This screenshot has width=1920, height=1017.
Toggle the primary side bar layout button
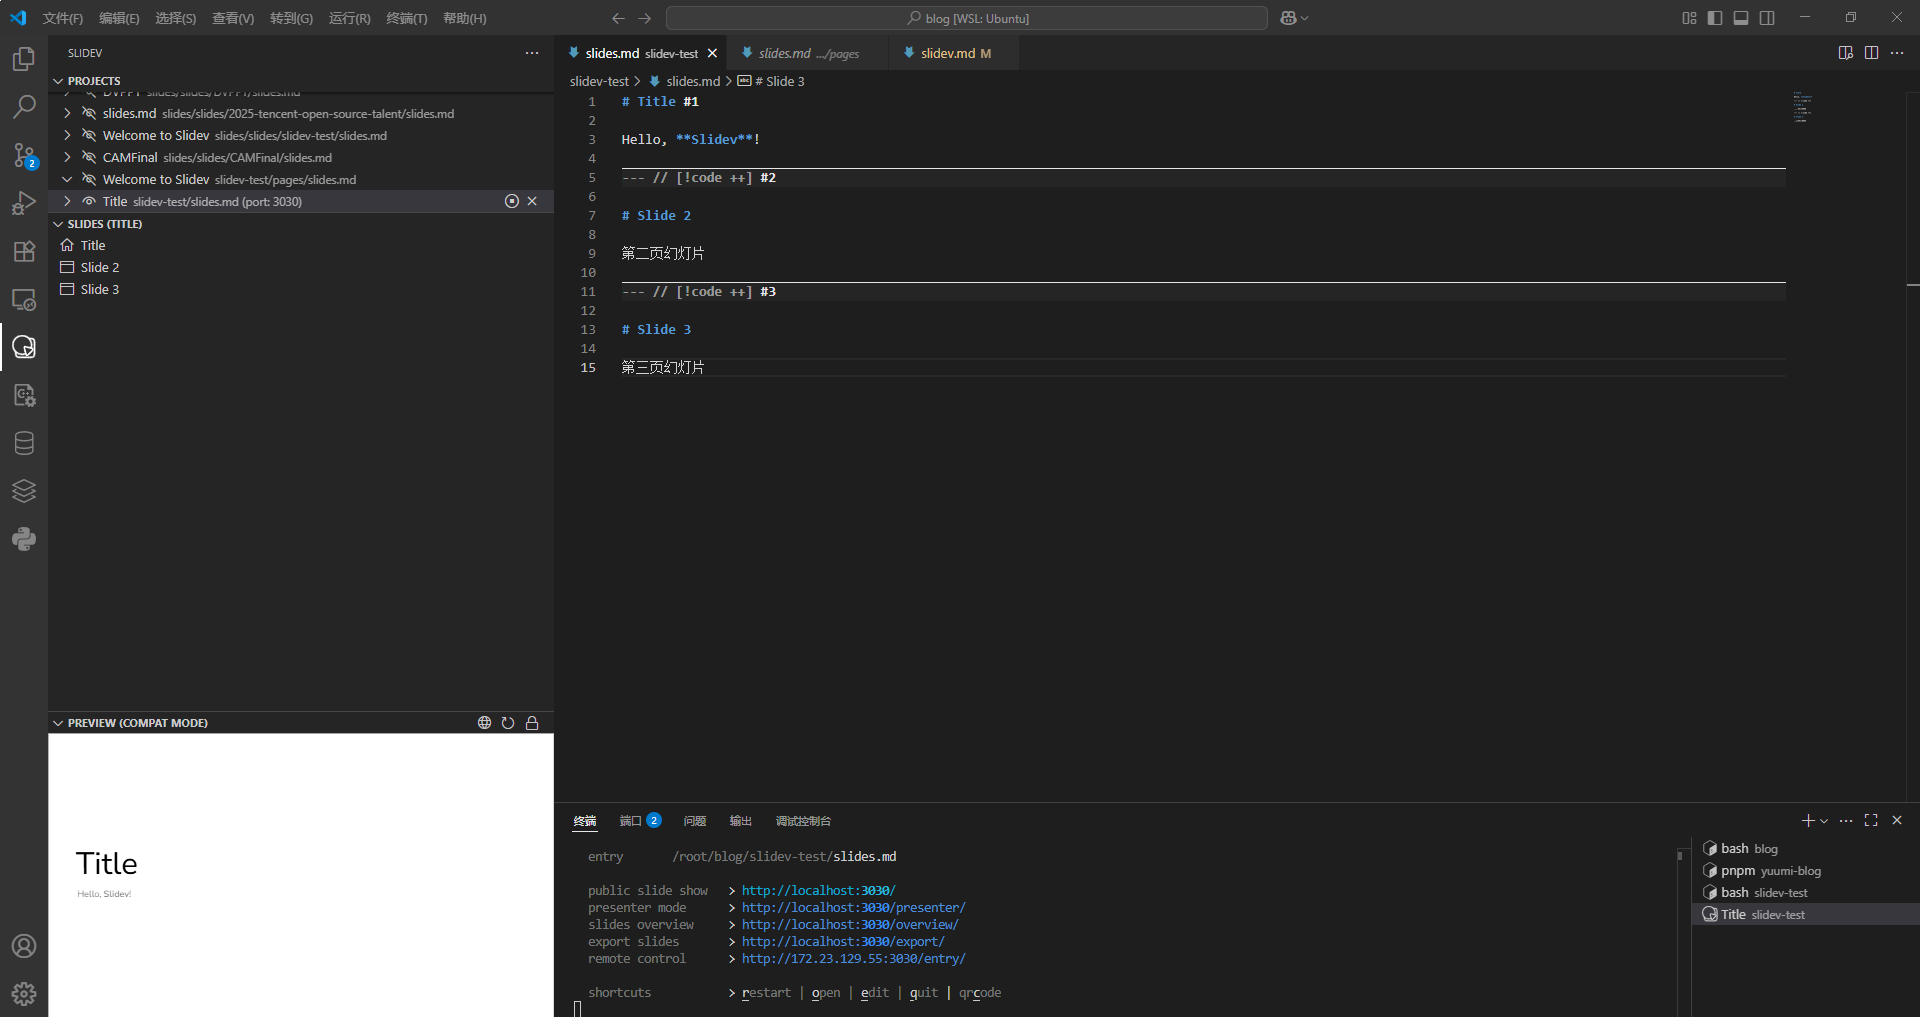click(x=1715, y=18)
